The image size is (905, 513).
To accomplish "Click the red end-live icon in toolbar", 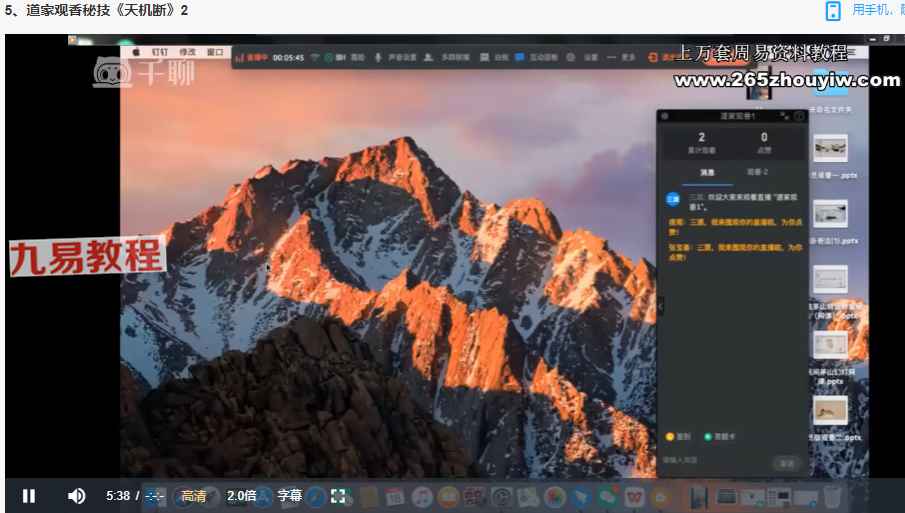I will [653, 57].
